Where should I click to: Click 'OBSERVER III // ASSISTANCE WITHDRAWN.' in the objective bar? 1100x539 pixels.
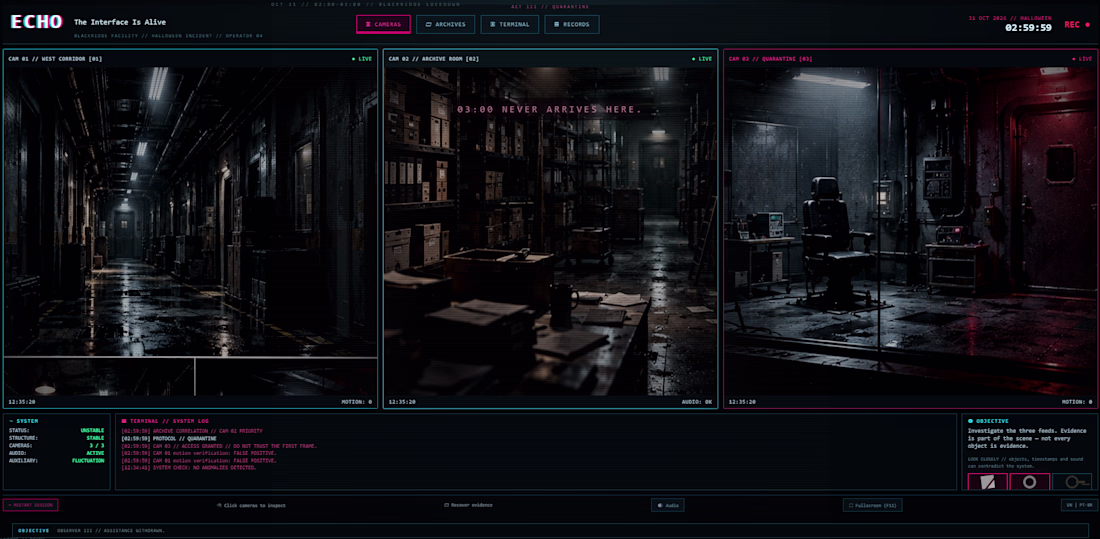[111, 531]
